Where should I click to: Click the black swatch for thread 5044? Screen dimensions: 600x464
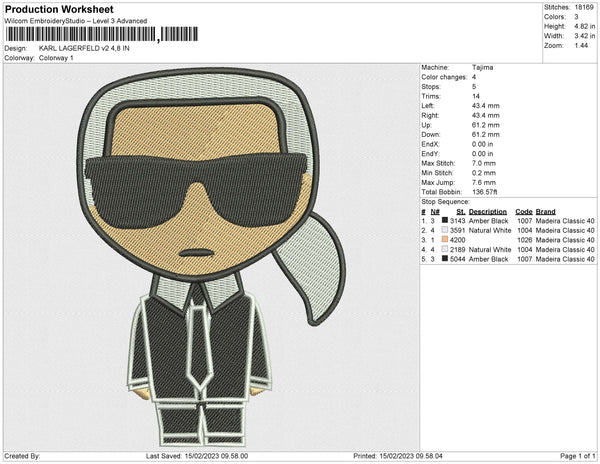(445, 259)
